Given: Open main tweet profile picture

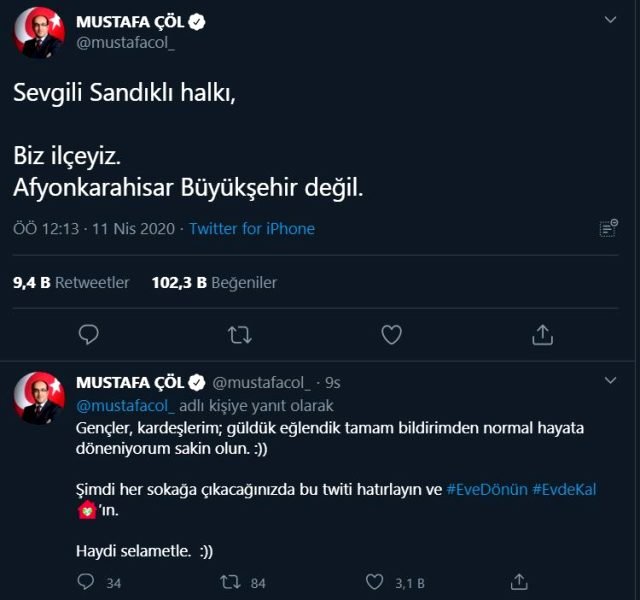Looking at the screenshot, I should tap(40, 31).
